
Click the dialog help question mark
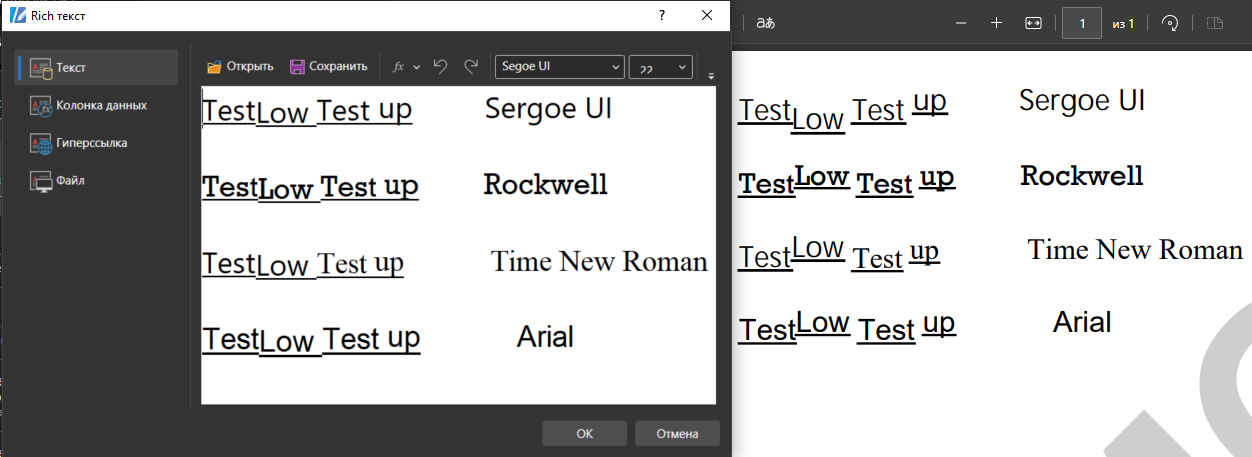pyautogui.click(x=661, y=15)
